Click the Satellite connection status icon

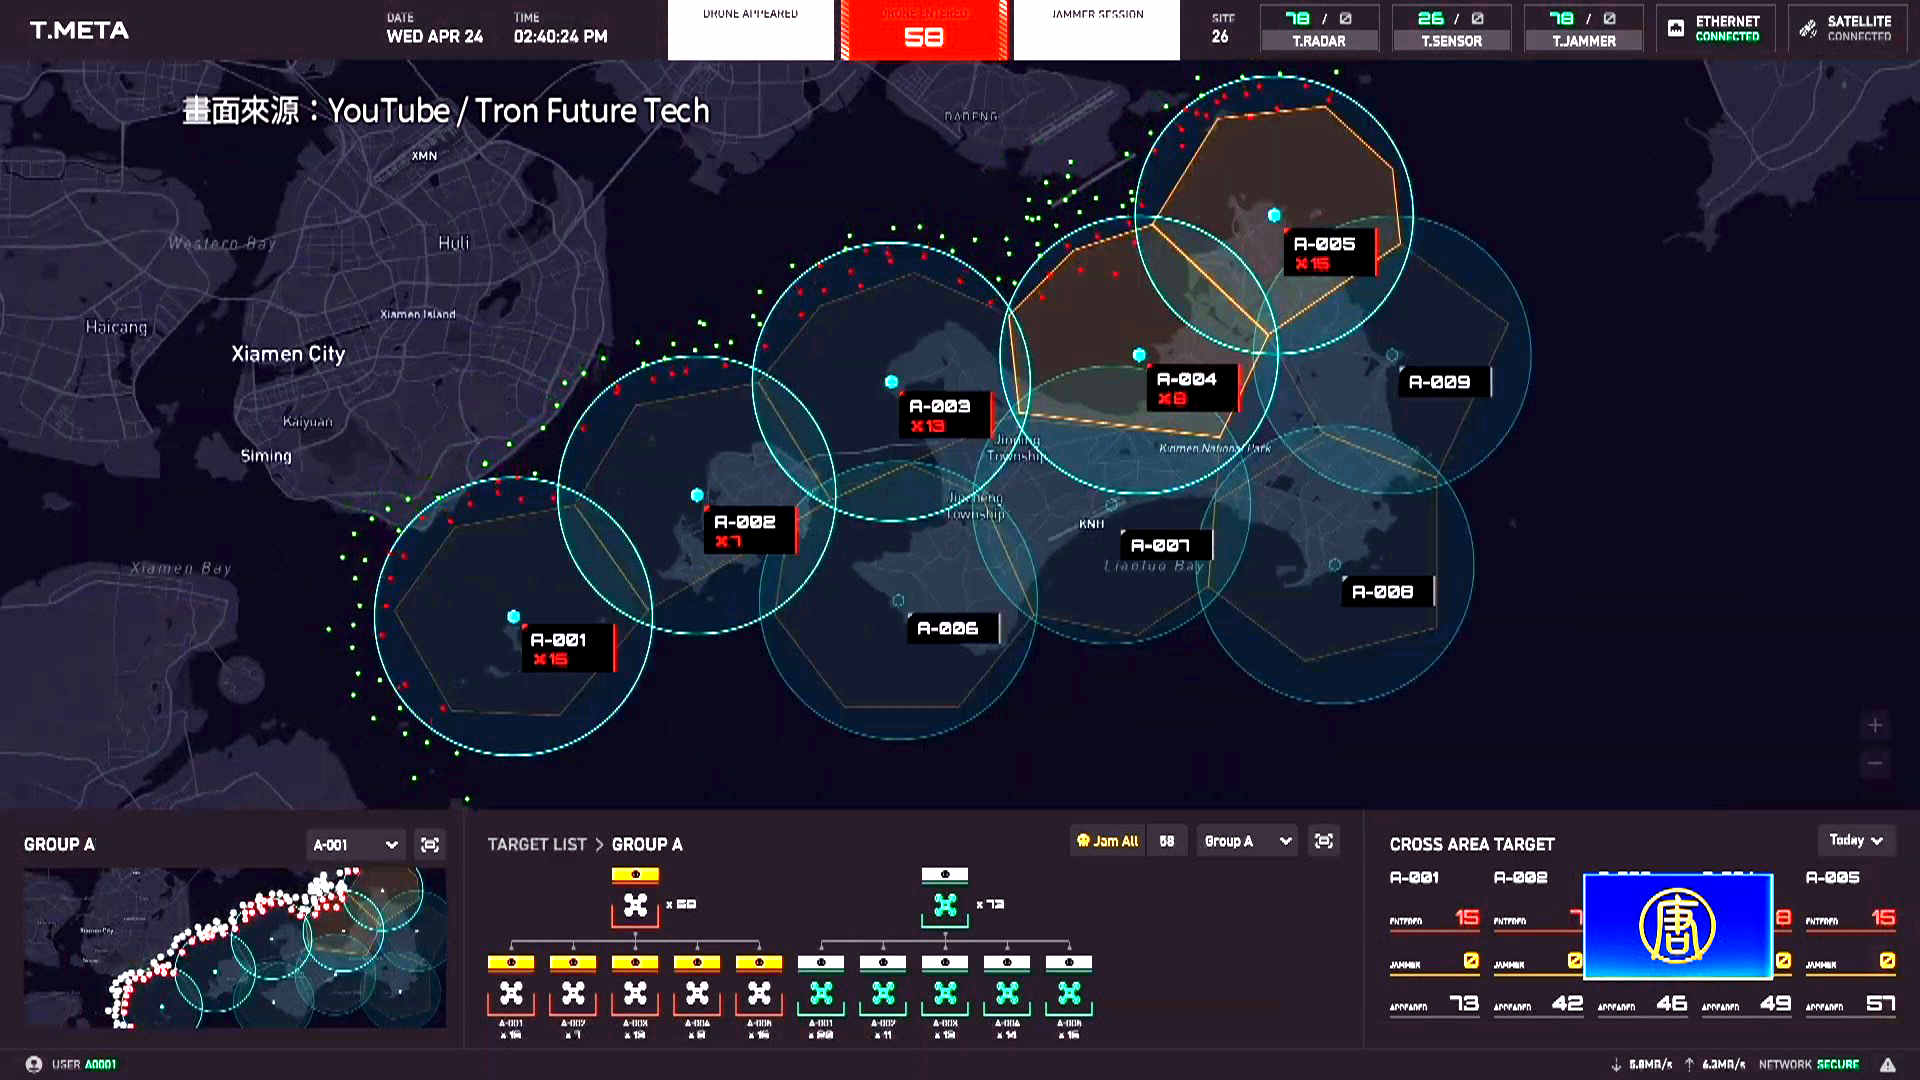(1808, 29)
